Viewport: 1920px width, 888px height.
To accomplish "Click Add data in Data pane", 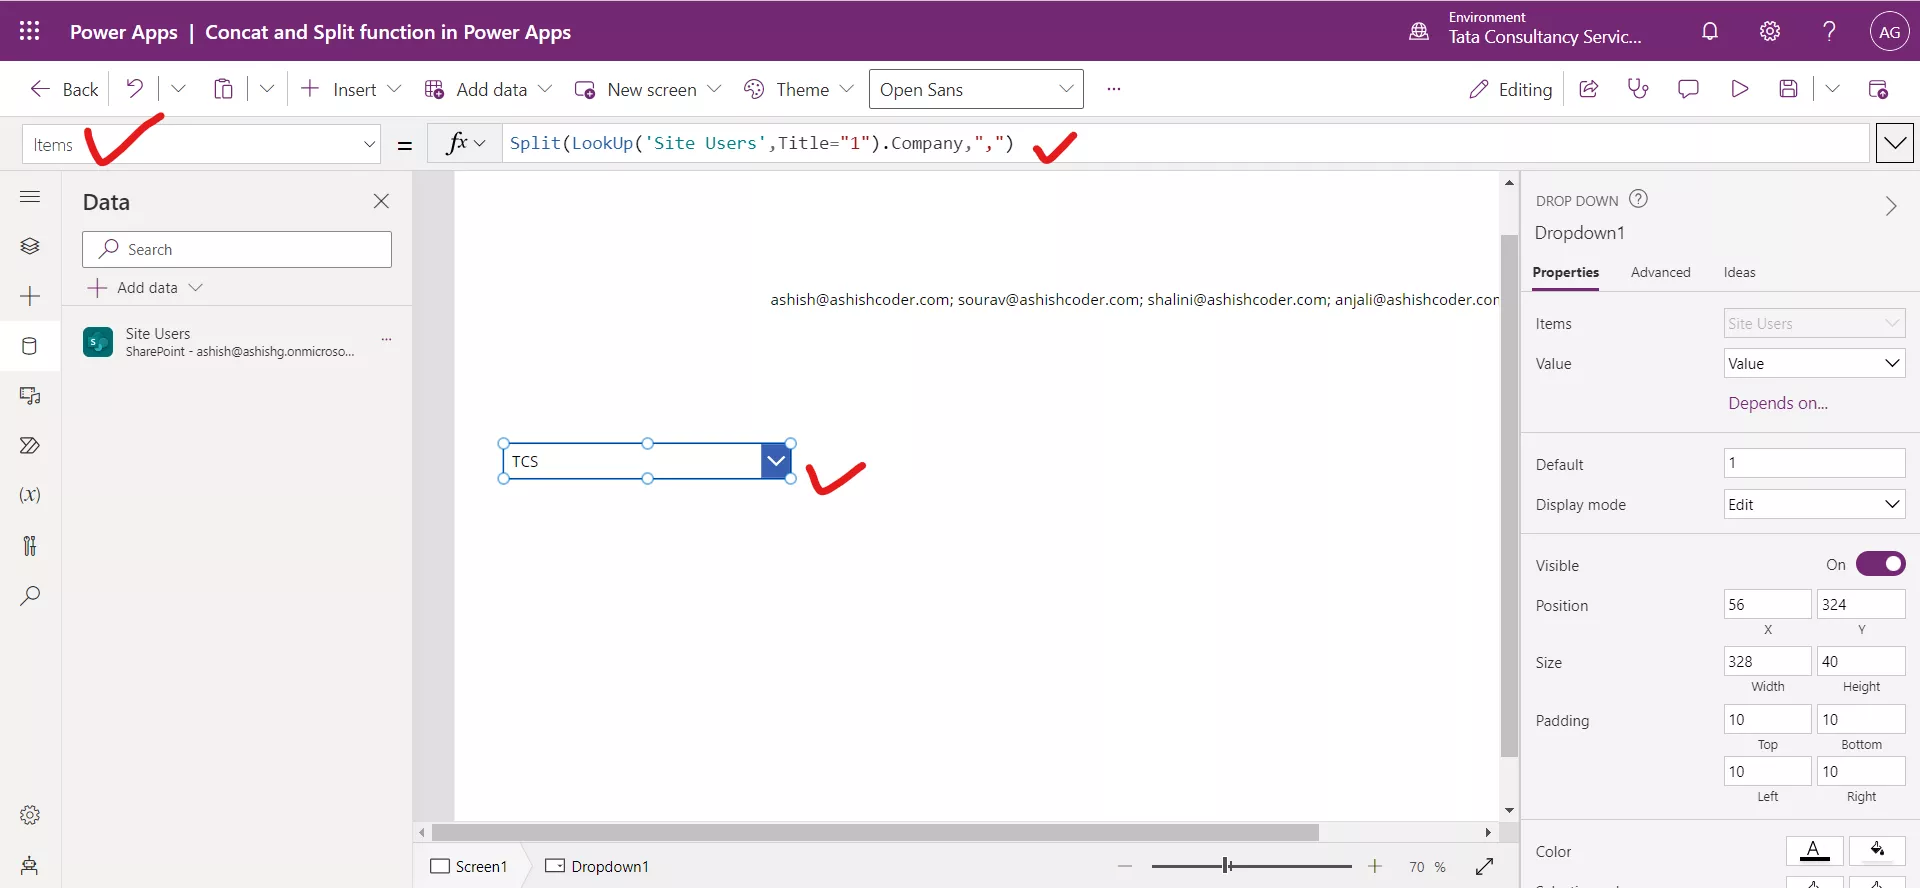I will [145, 287].
